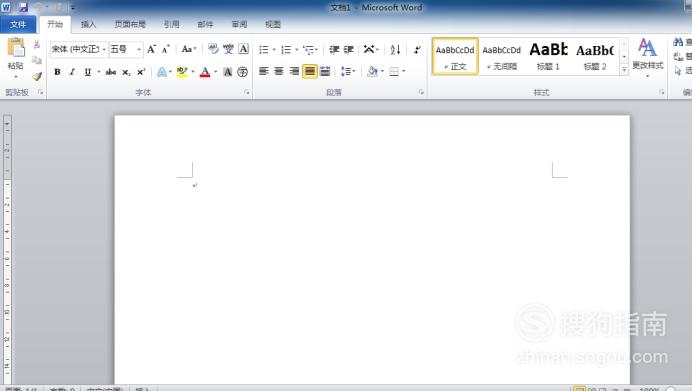This screenshot has width=692, height=391.
Task: Switch to the 插入 ribbon tab
Action: (88, 24)
